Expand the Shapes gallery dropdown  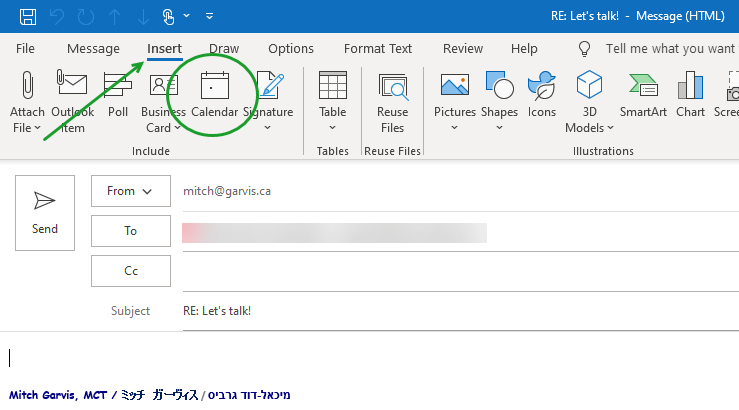click(x=499, y=128)
